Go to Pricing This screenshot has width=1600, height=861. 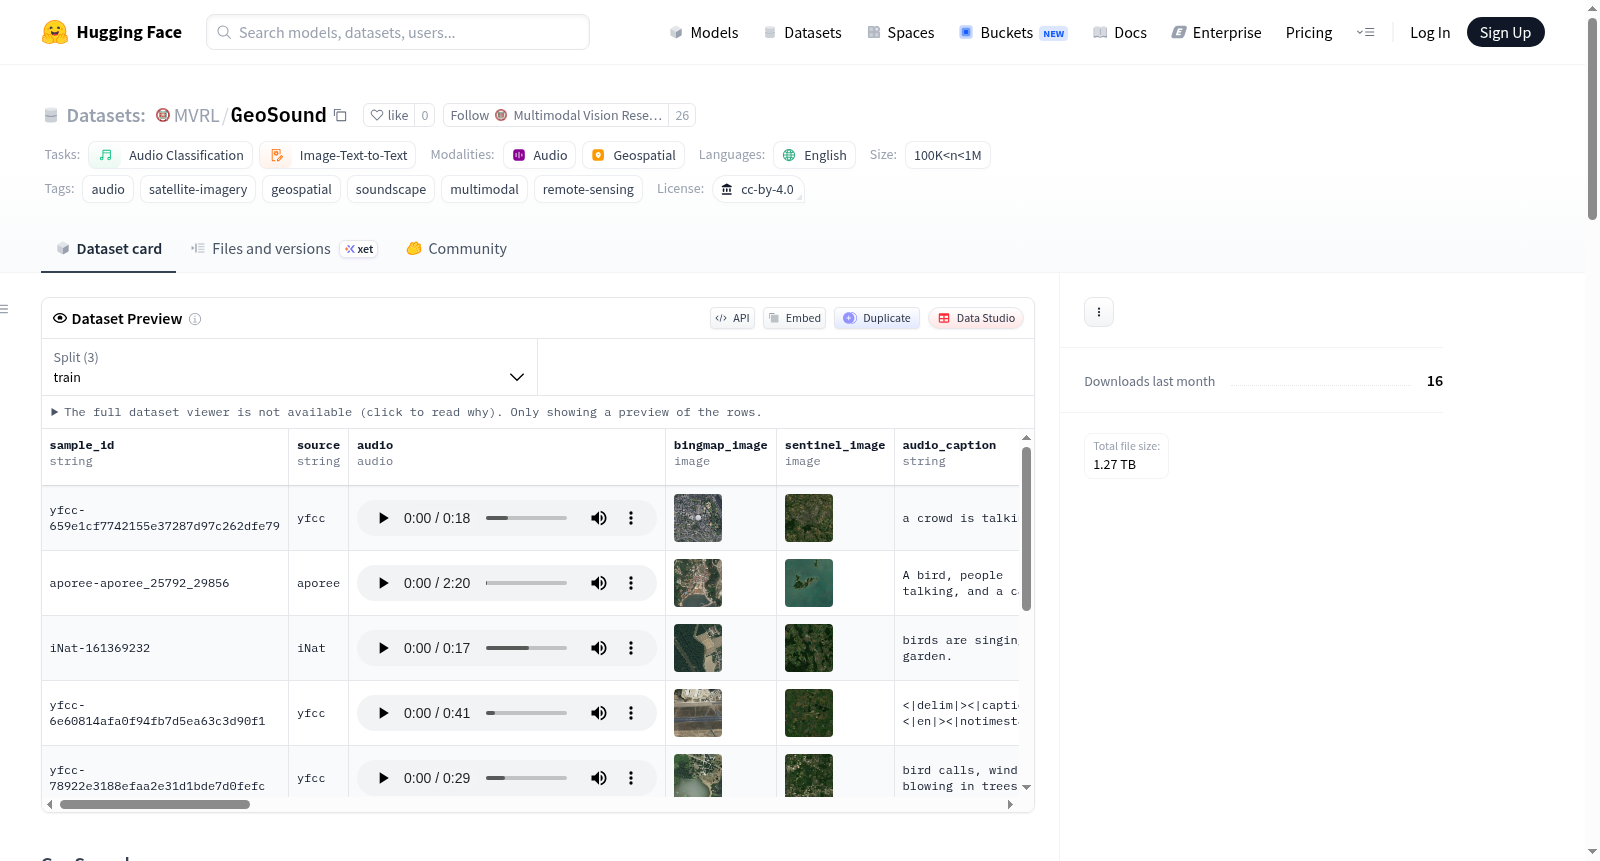coord(1309,32)
